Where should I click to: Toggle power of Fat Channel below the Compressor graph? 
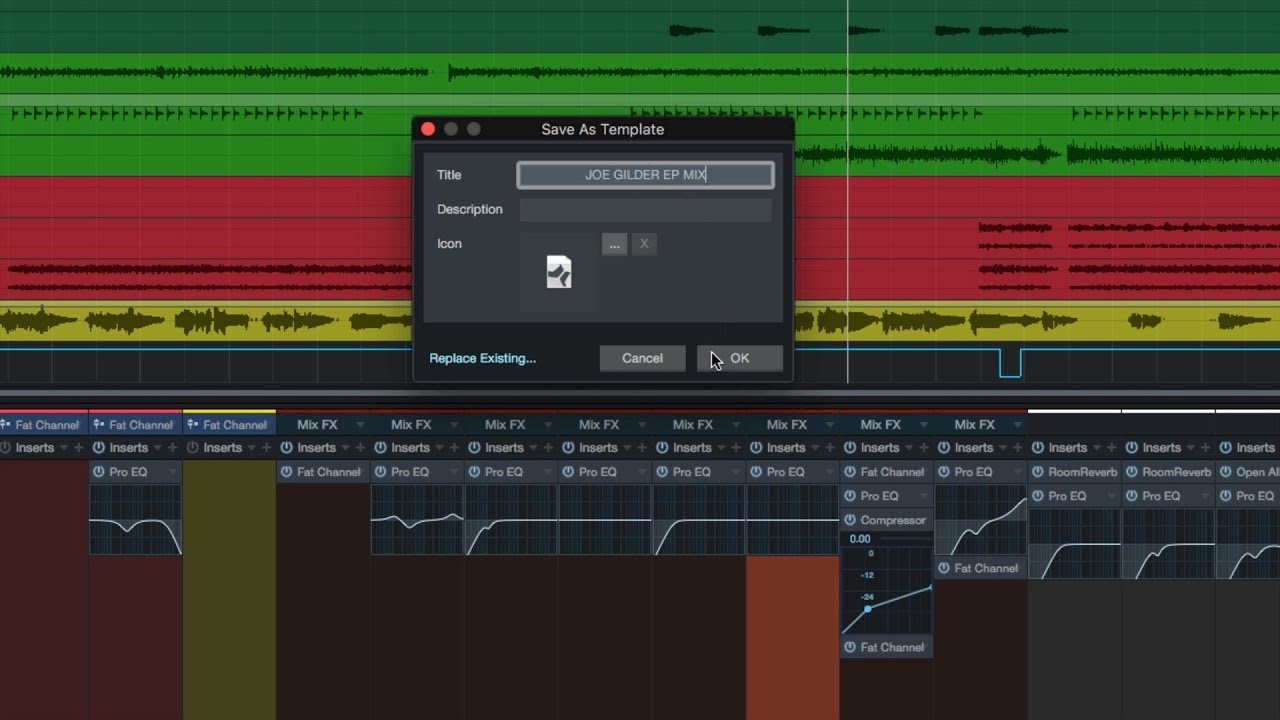850,647
